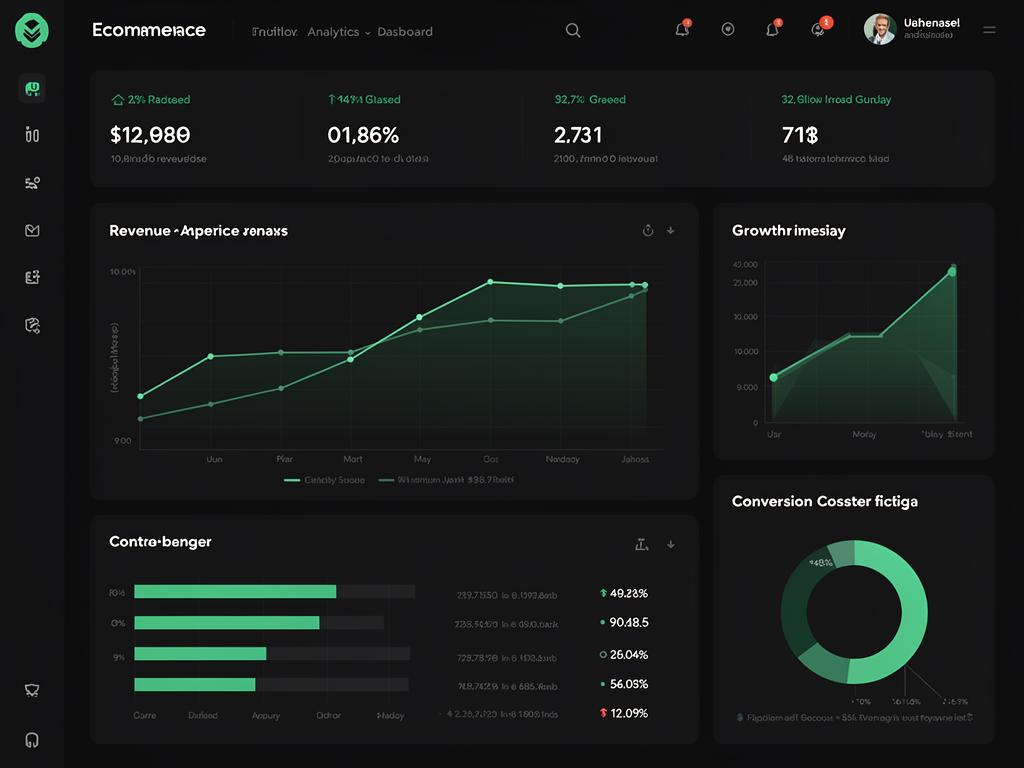The width and height of the screenshot is (1024, 768).
Task: Click the circular icon between the two bells
Action: pyautogui.click(x=728, y=30)
